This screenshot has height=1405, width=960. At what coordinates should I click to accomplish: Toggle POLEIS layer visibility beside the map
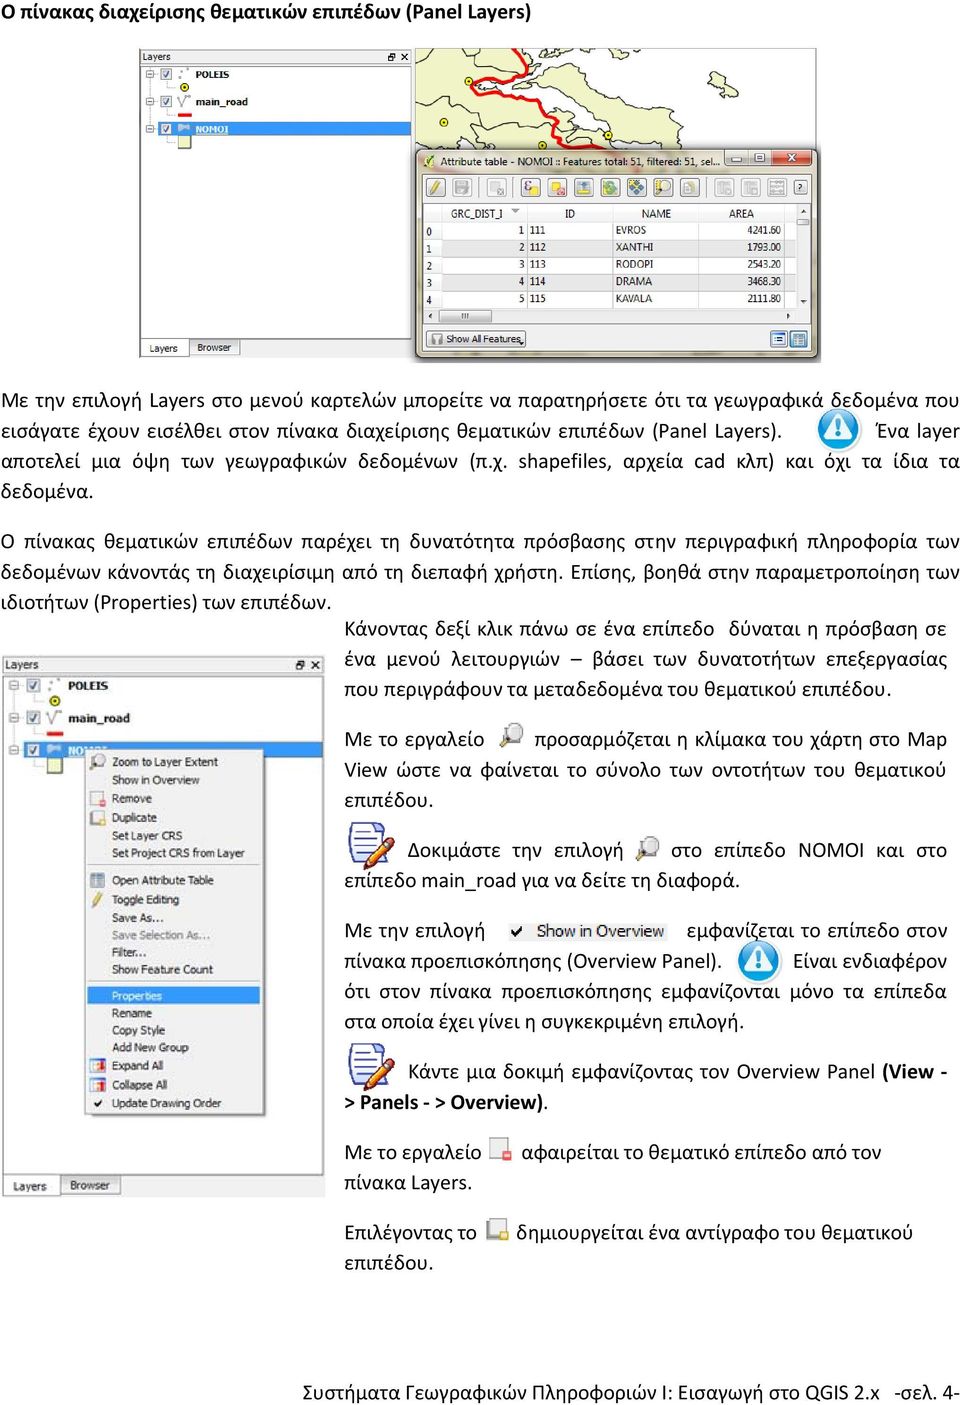(x=165, y=74)
